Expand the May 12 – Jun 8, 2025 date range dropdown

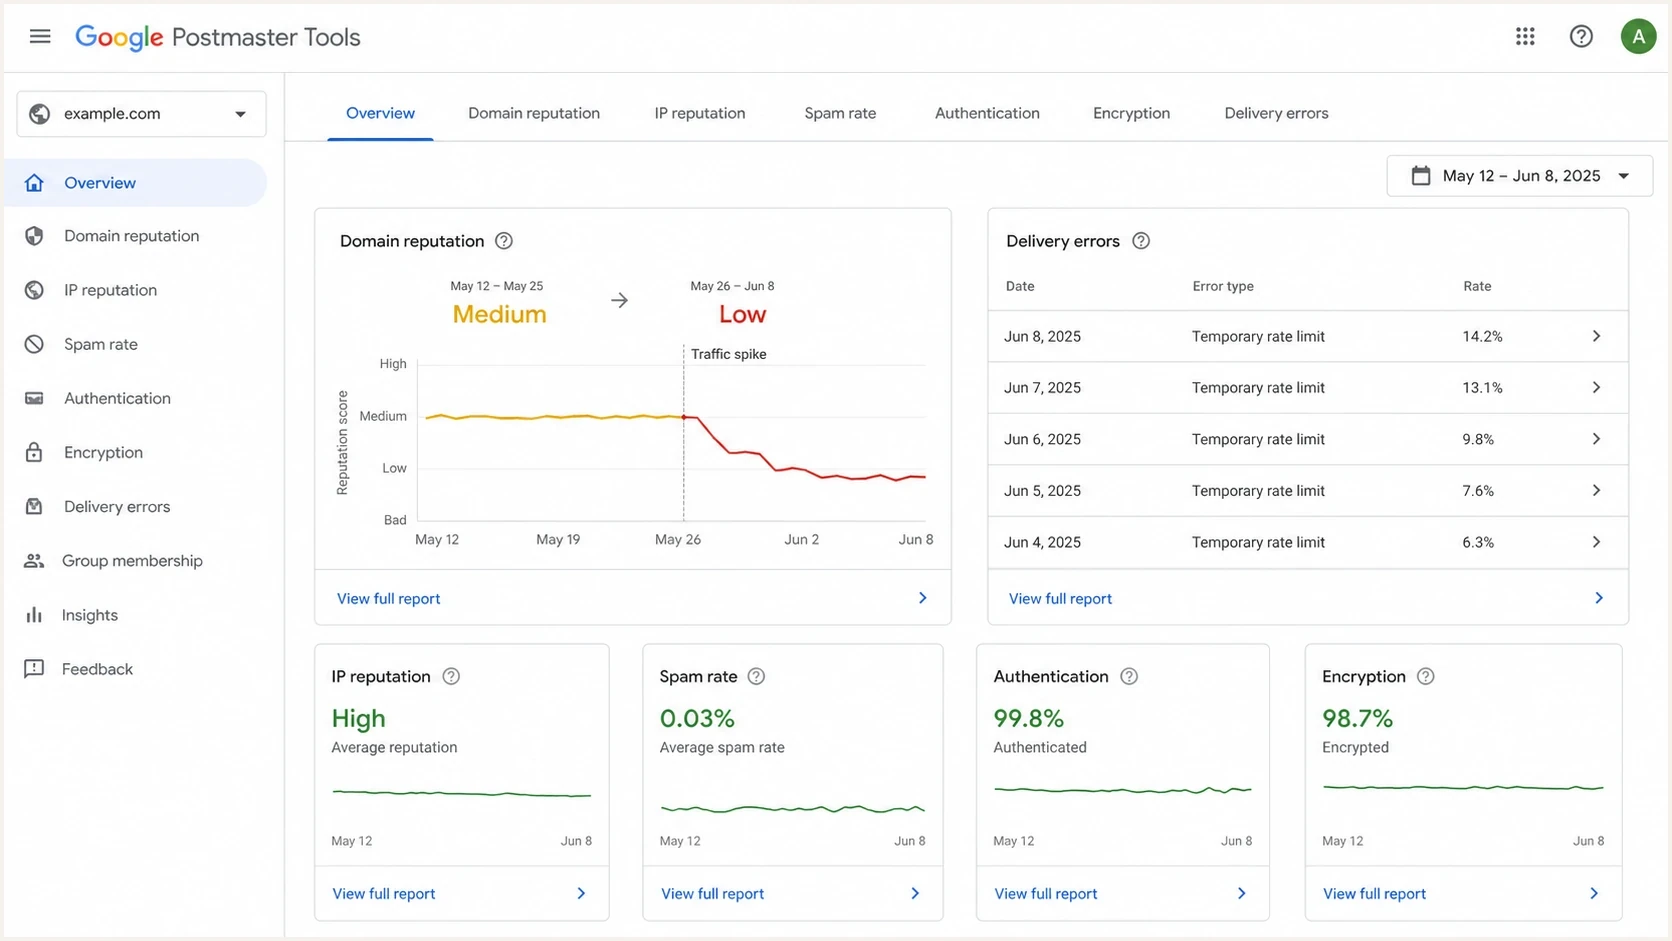click(x=1519, y=176)
